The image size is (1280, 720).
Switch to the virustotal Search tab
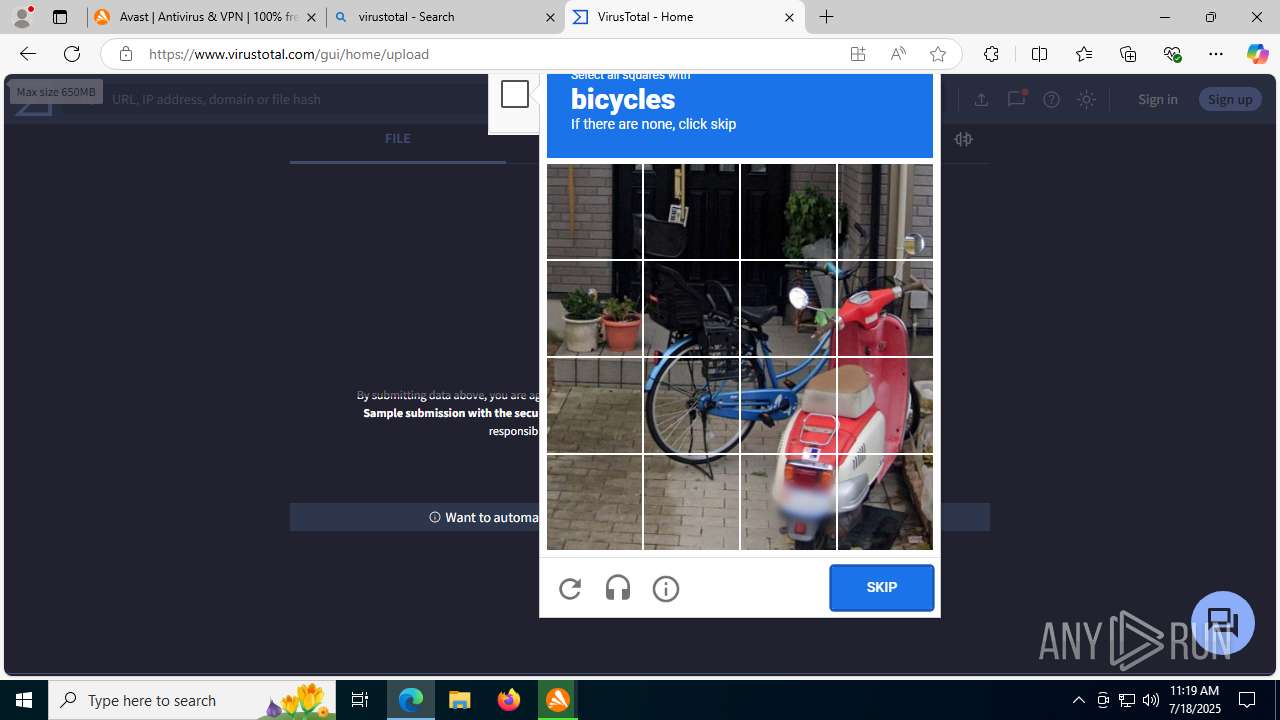click(445, 17)
